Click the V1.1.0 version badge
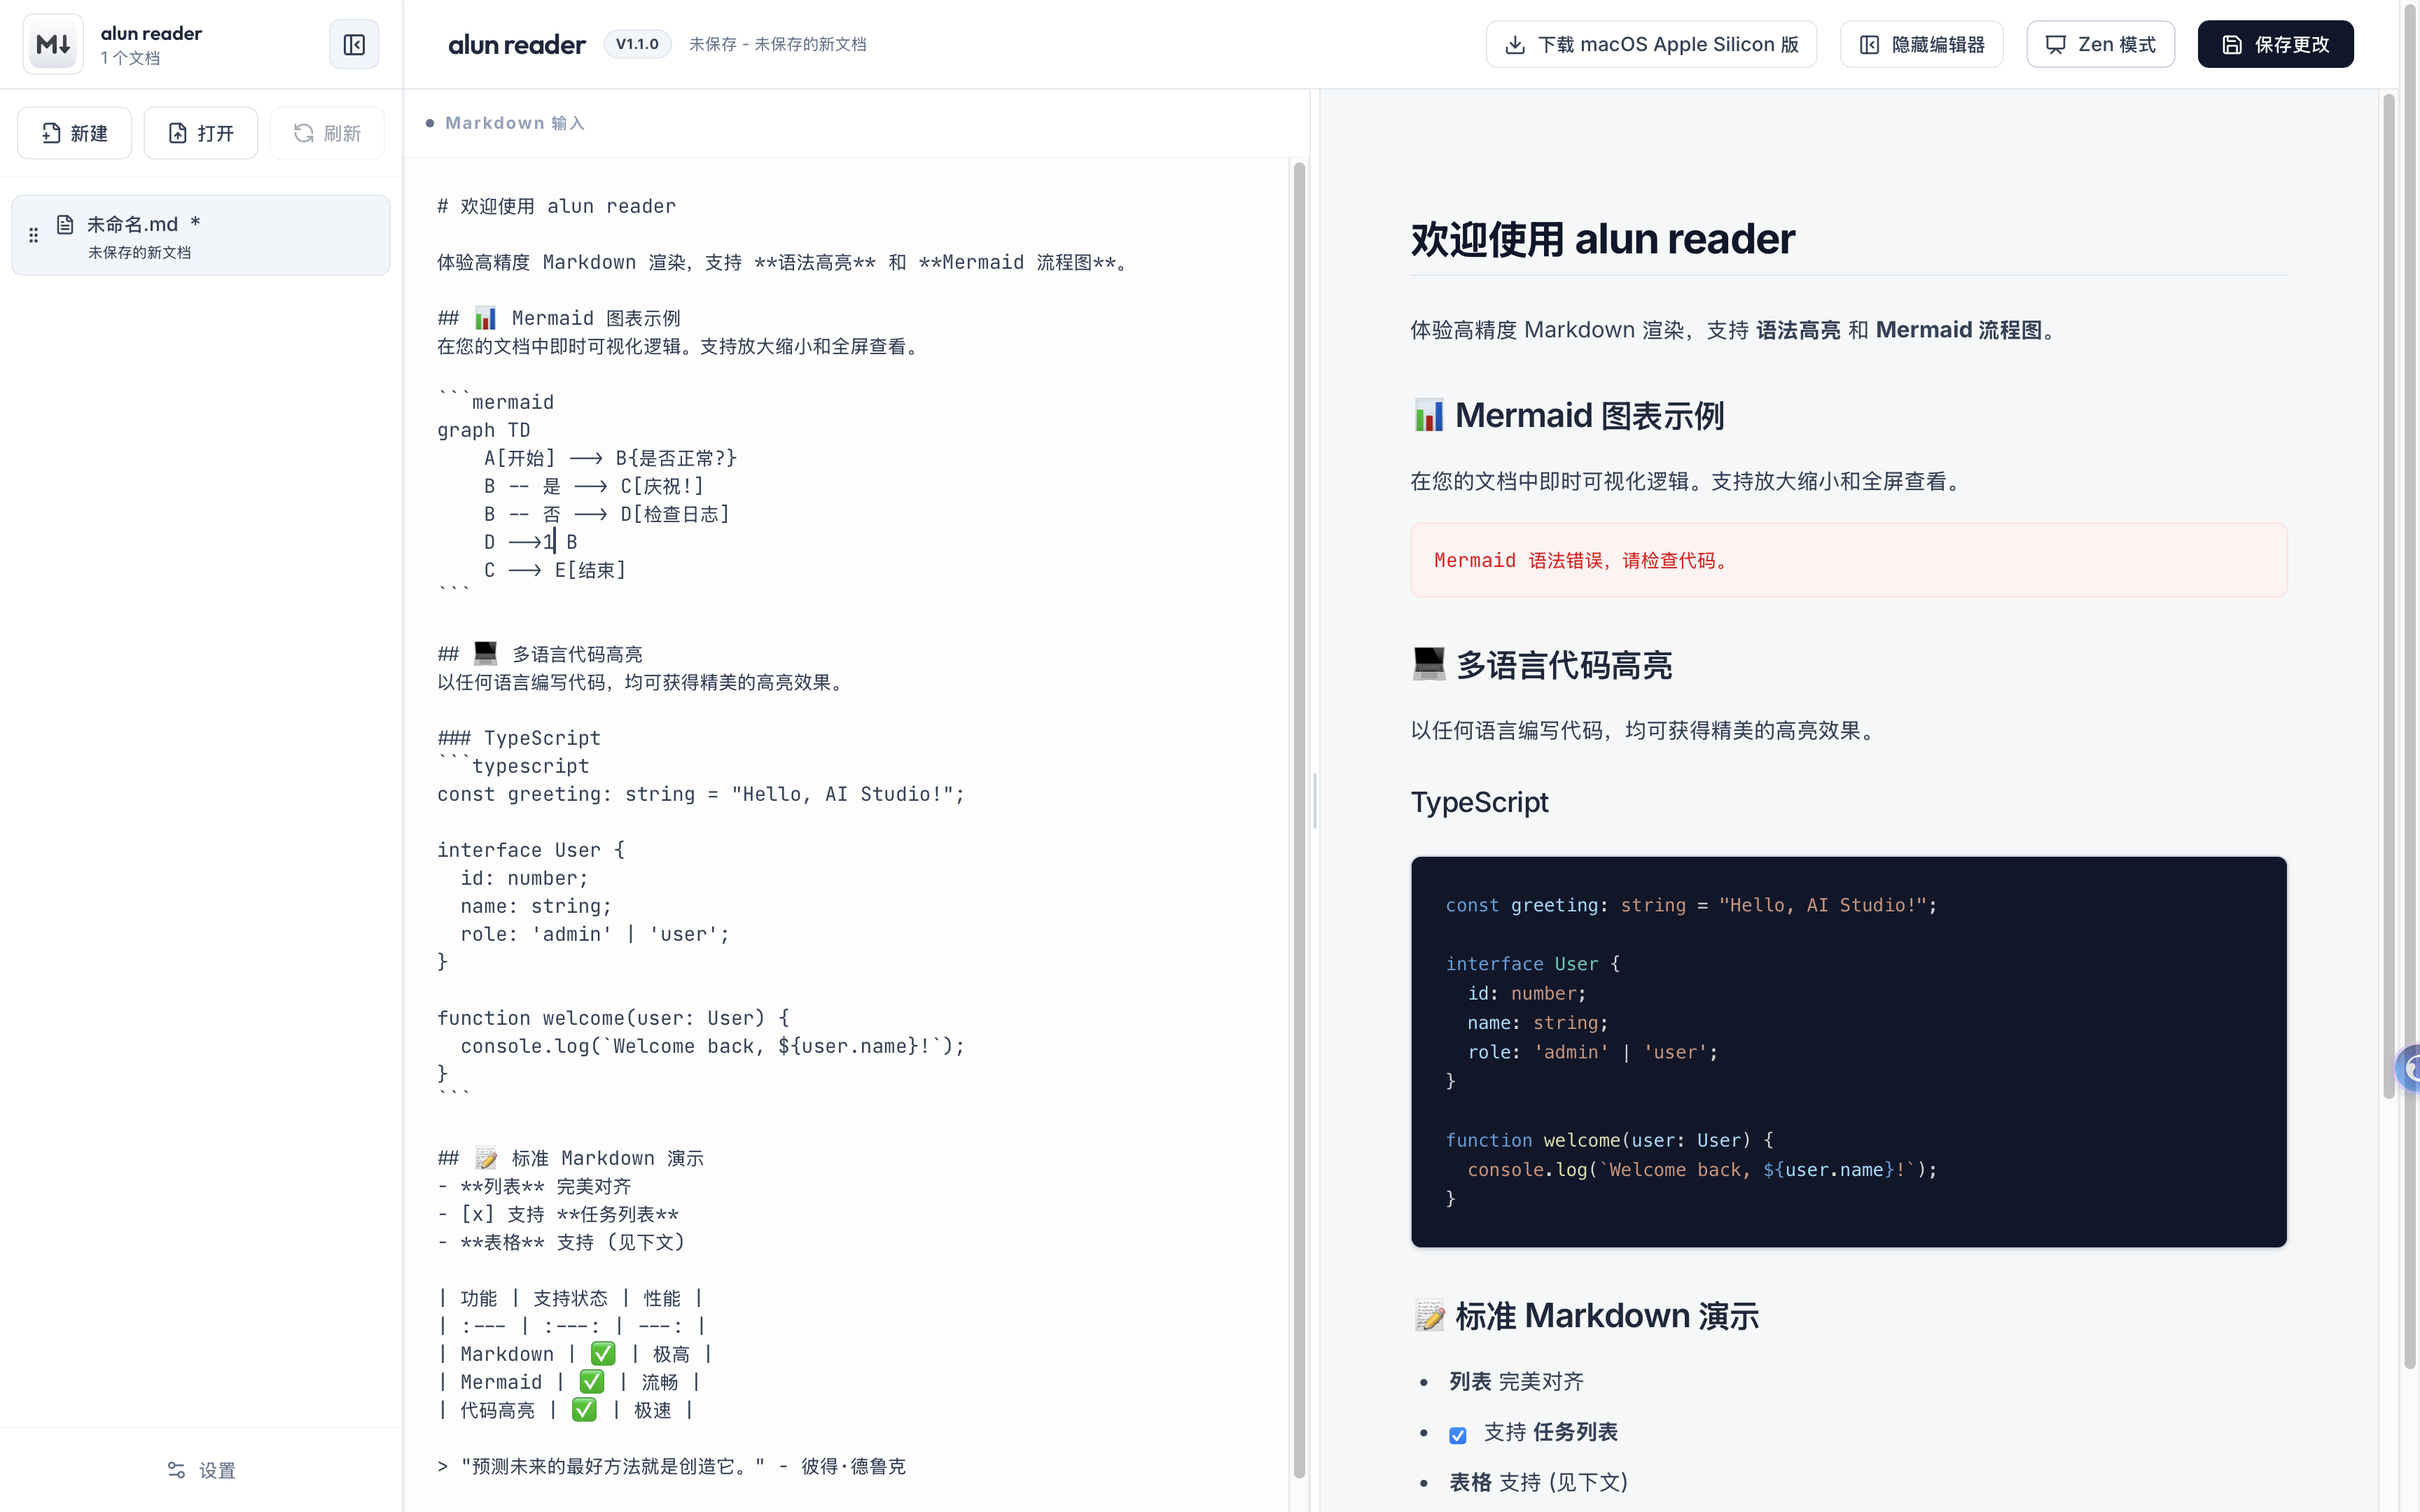This screenshot has height=1512, width=2420. pos(637,44)
